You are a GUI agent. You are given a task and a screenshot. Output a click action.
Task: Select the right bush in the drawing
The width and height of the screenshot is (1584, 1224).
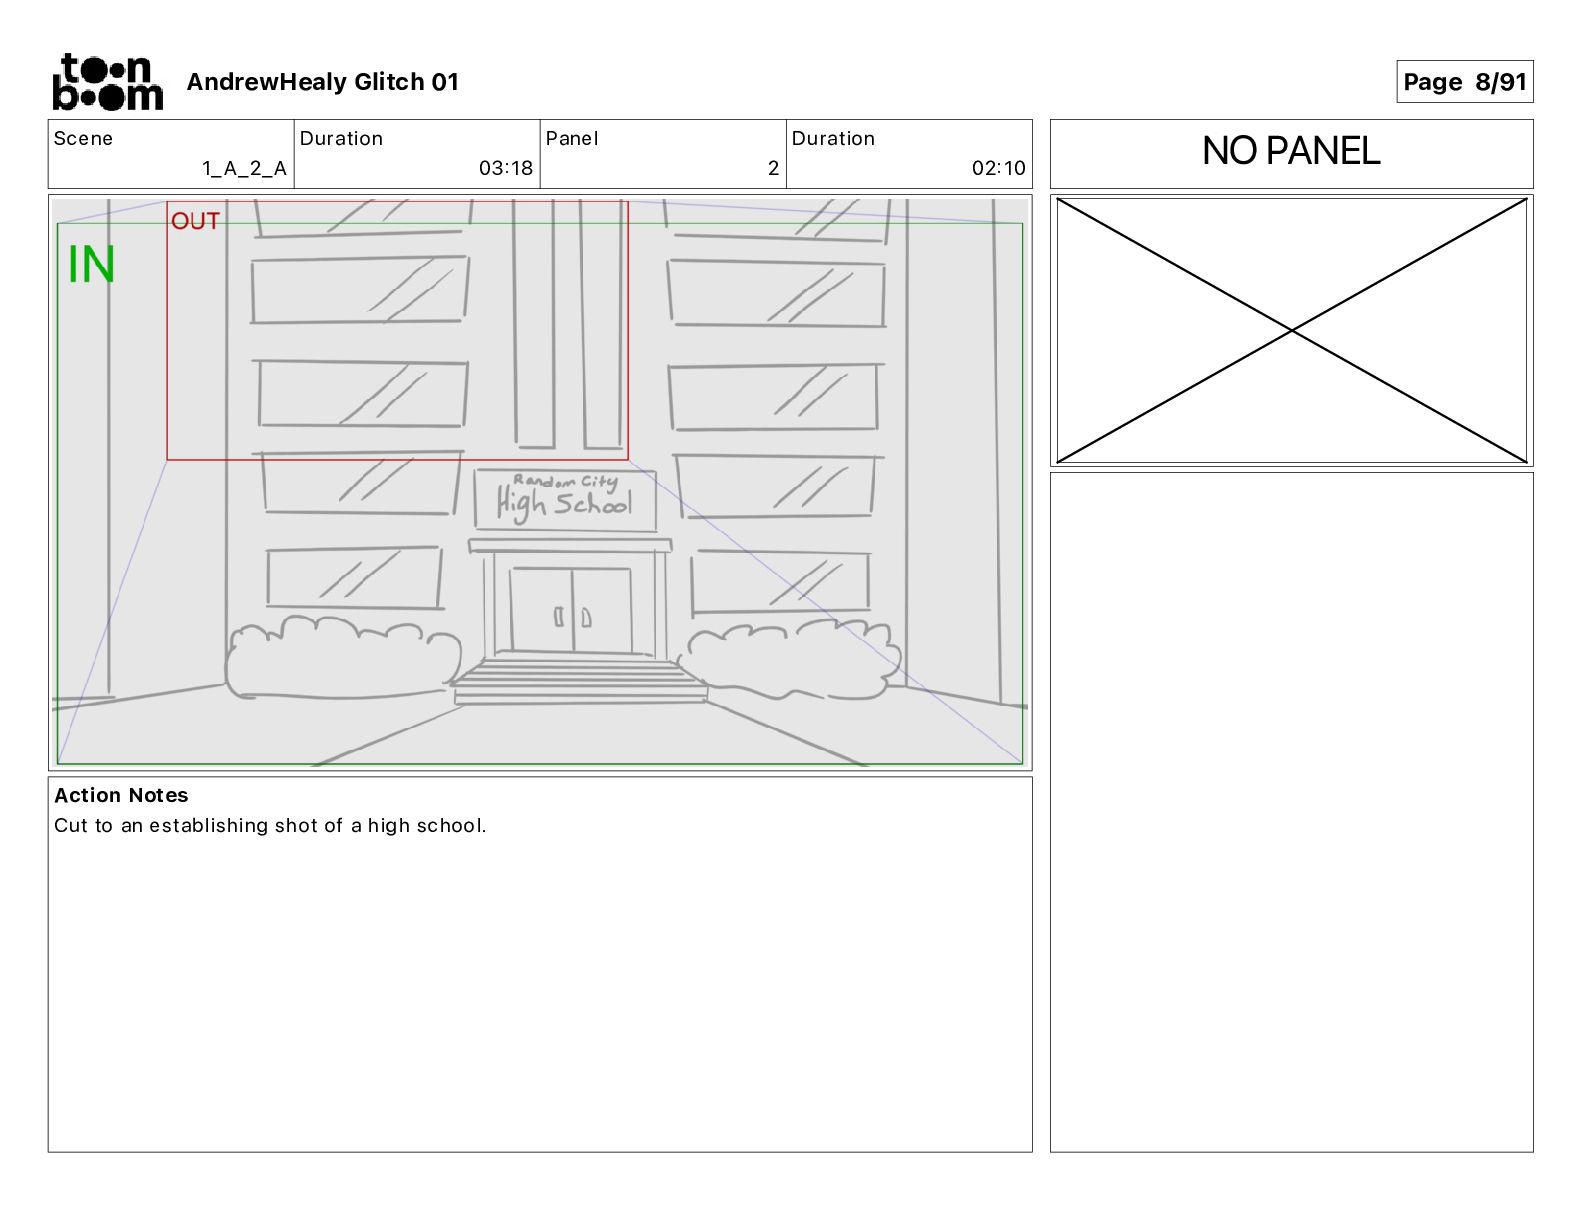tap(790, 658)
